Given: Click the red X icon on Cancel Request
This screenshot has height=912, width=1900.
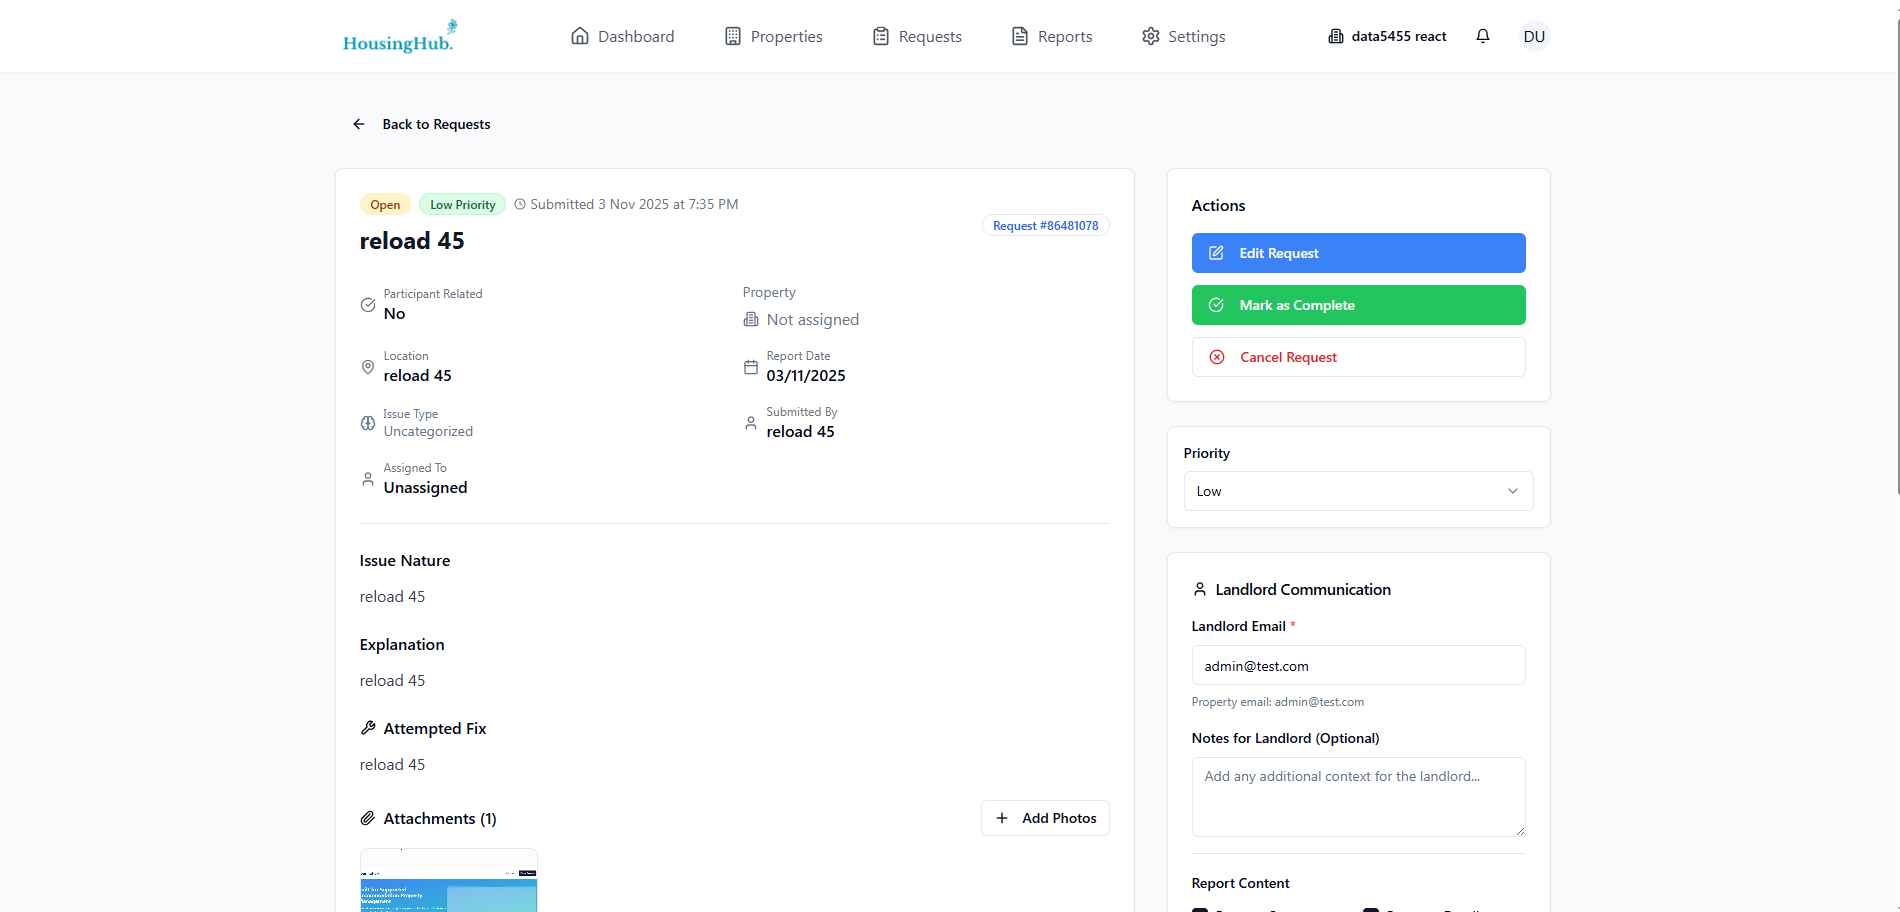Looking at the screenshot, I should 1216,357.
